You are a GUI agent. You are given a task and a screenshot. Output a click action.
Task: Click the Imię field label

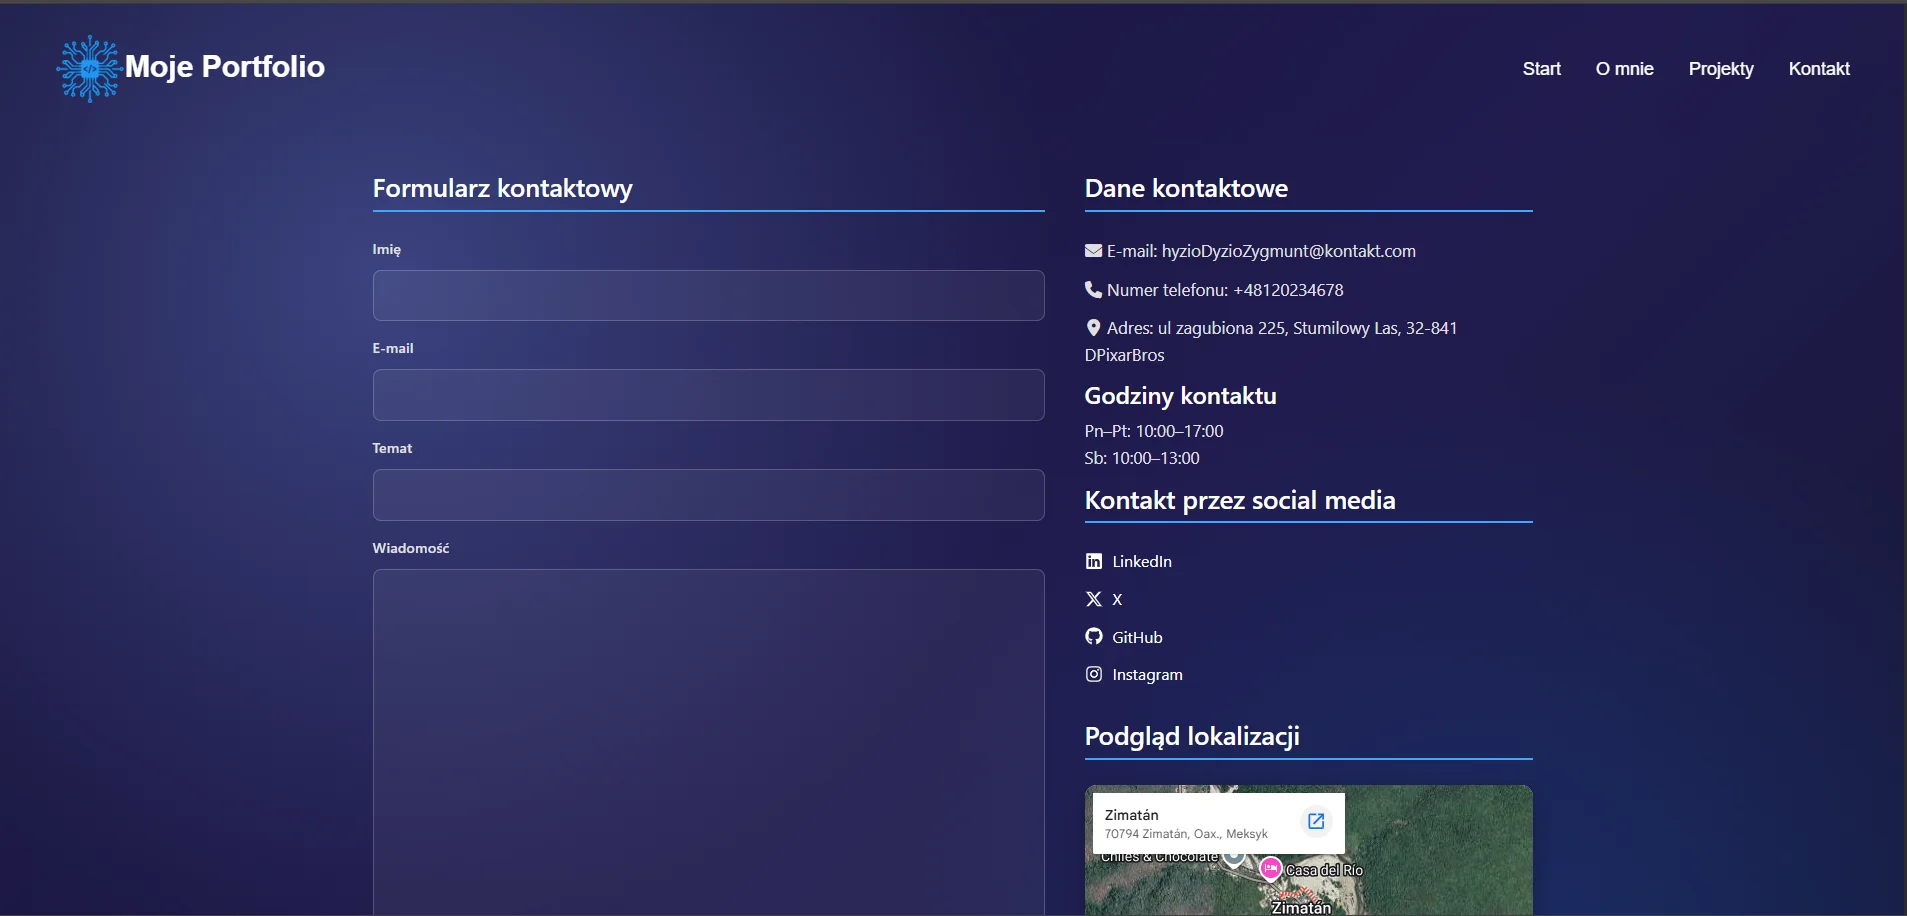[x=387, y=249]
